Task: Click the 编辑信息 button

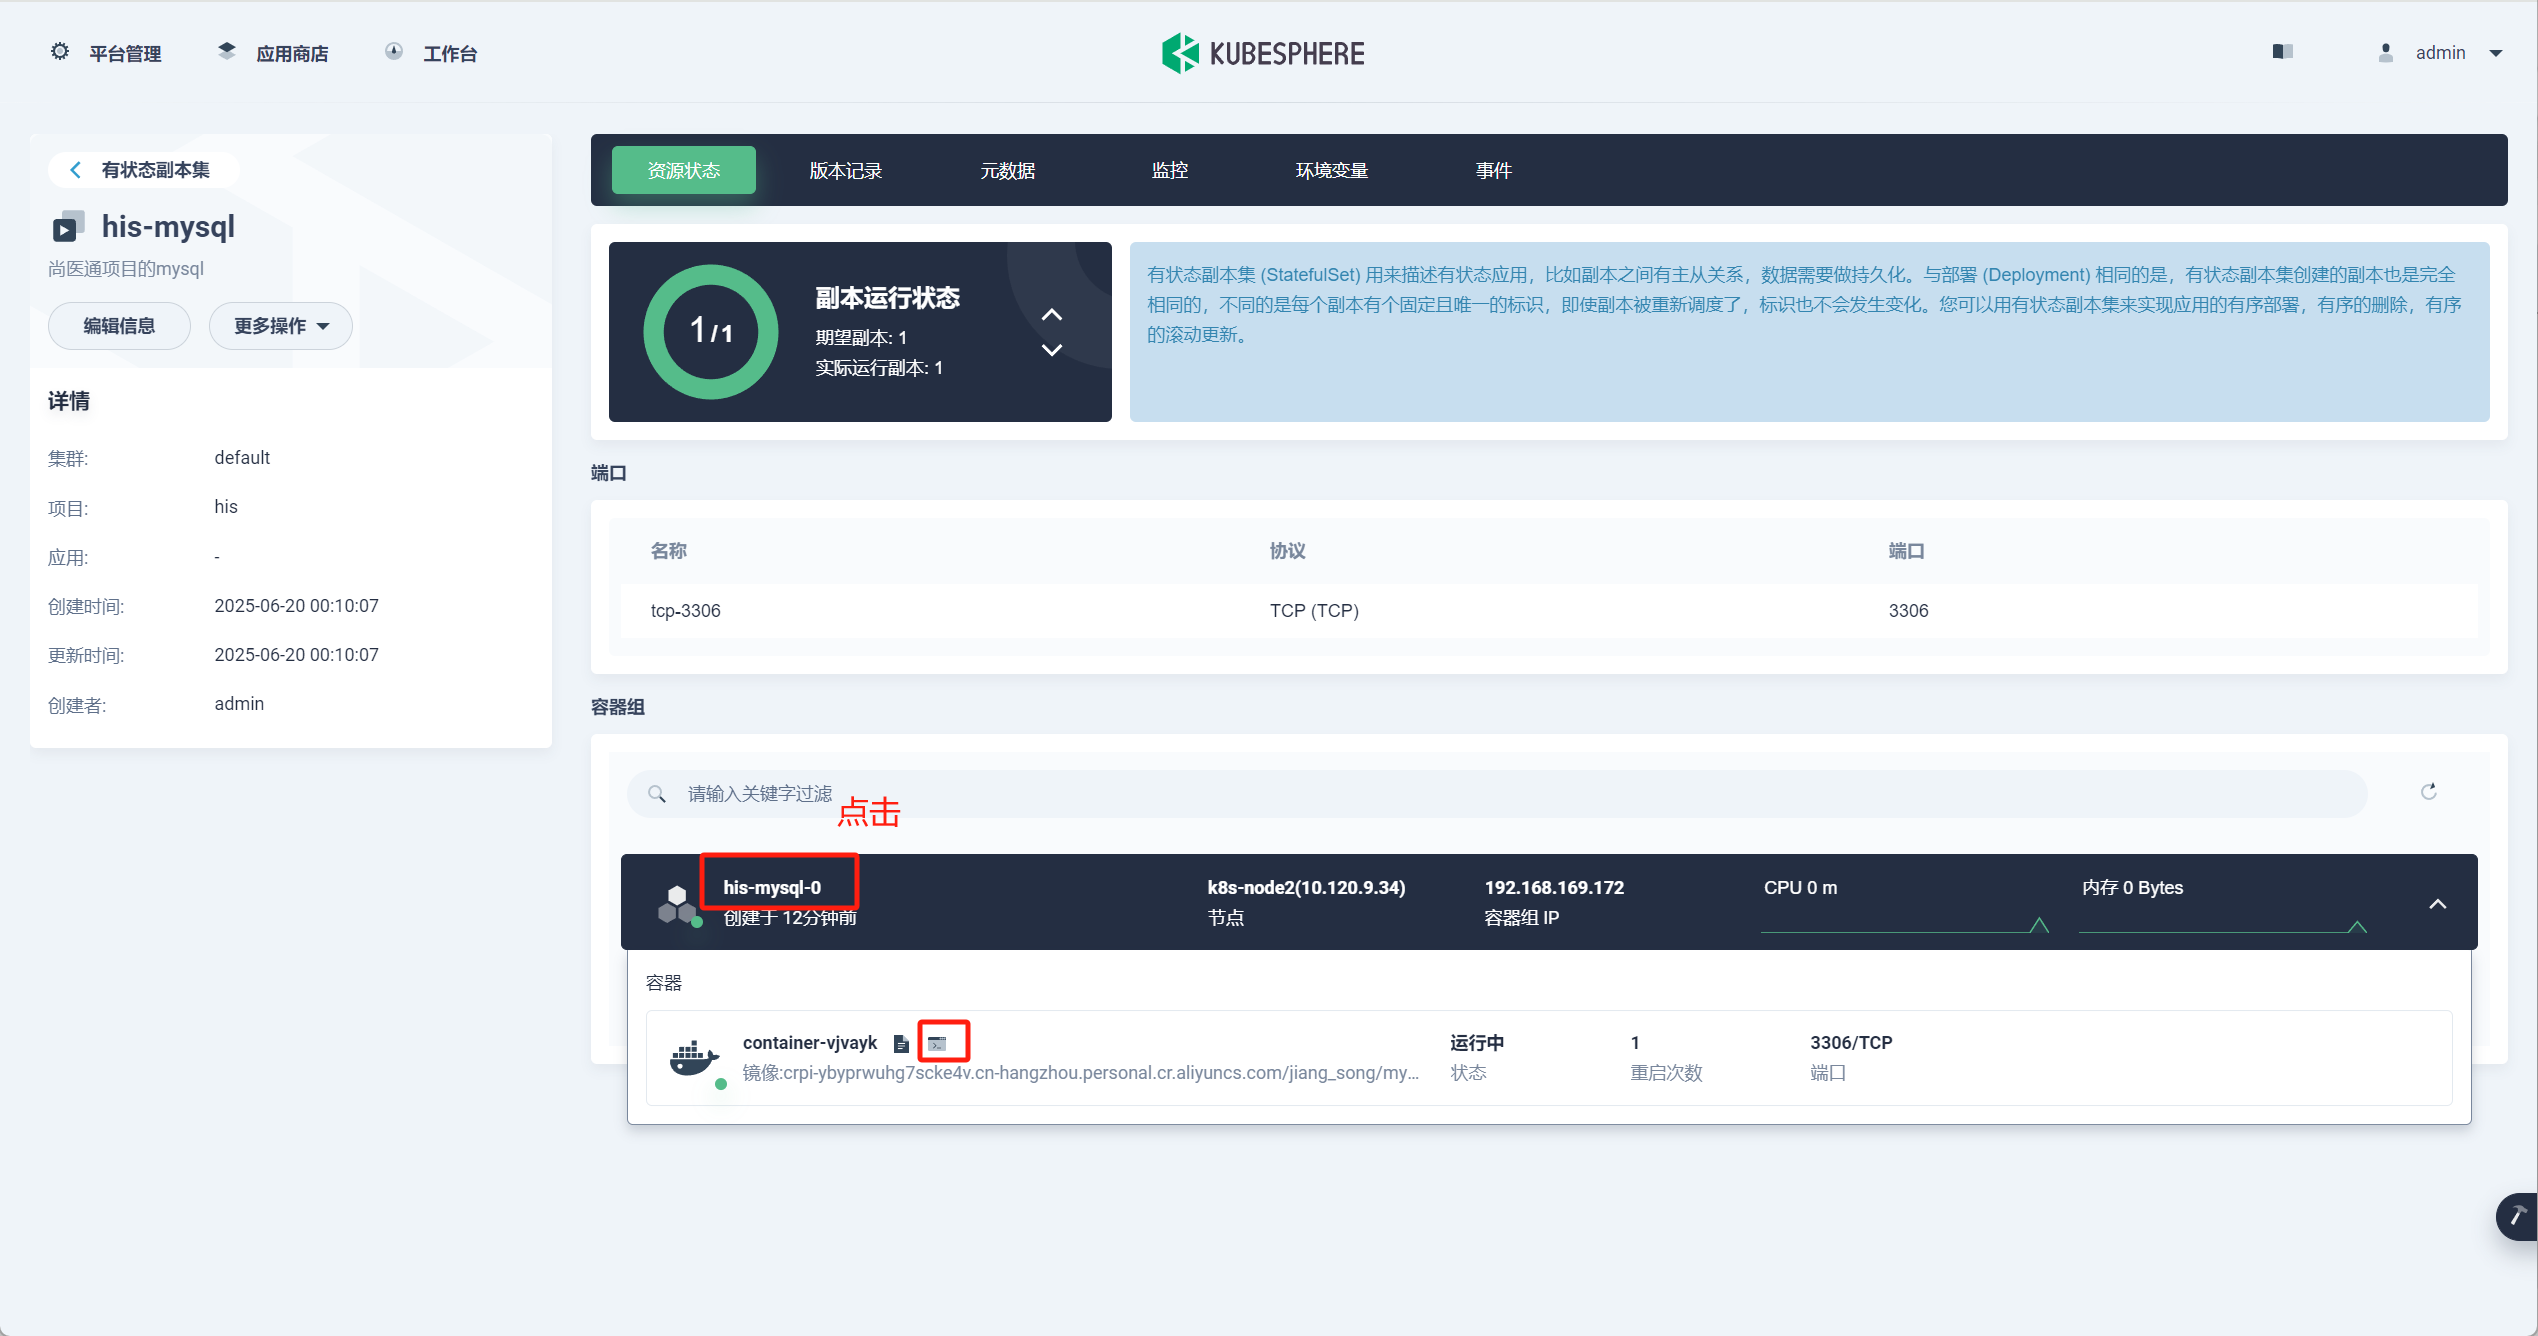Action: tap(119, 326)
